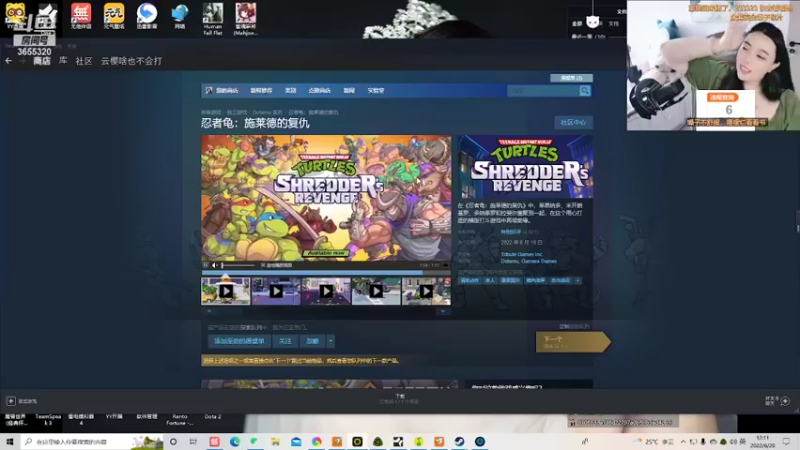800x450 pixels.
Task: Open the Tribute Games Inc. developer link
Action: (x=521, y=254)
